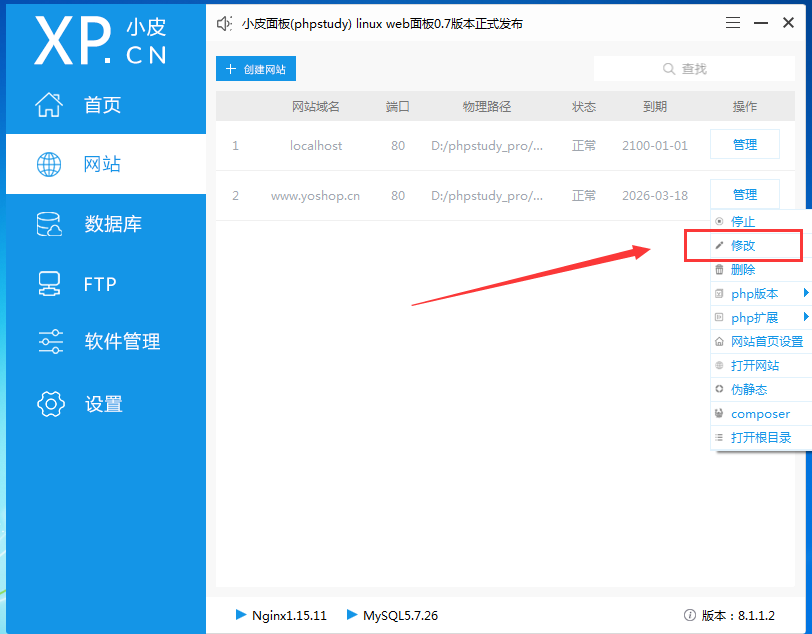Click the XP.CN logo

click(x=100, y=40)
